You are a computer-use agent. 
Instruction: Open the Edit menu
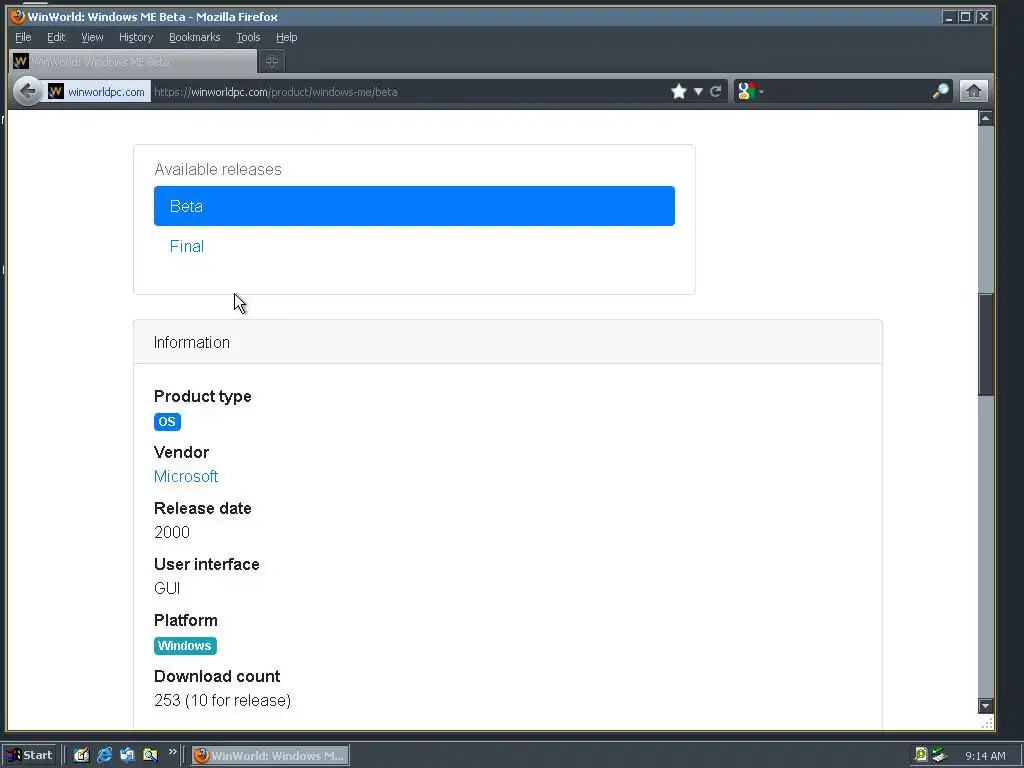56,37
